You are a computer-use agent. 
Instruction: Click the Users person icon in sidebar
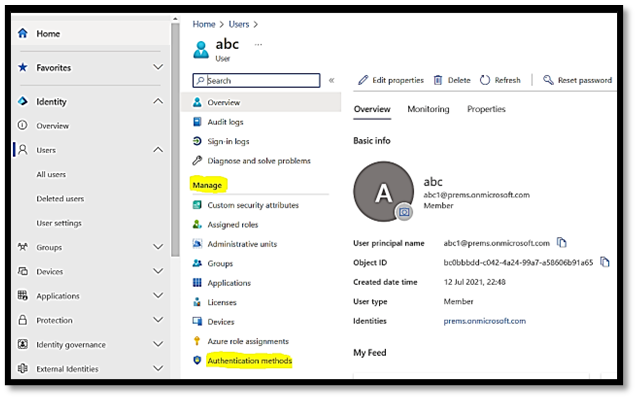[x=23, y=150]
